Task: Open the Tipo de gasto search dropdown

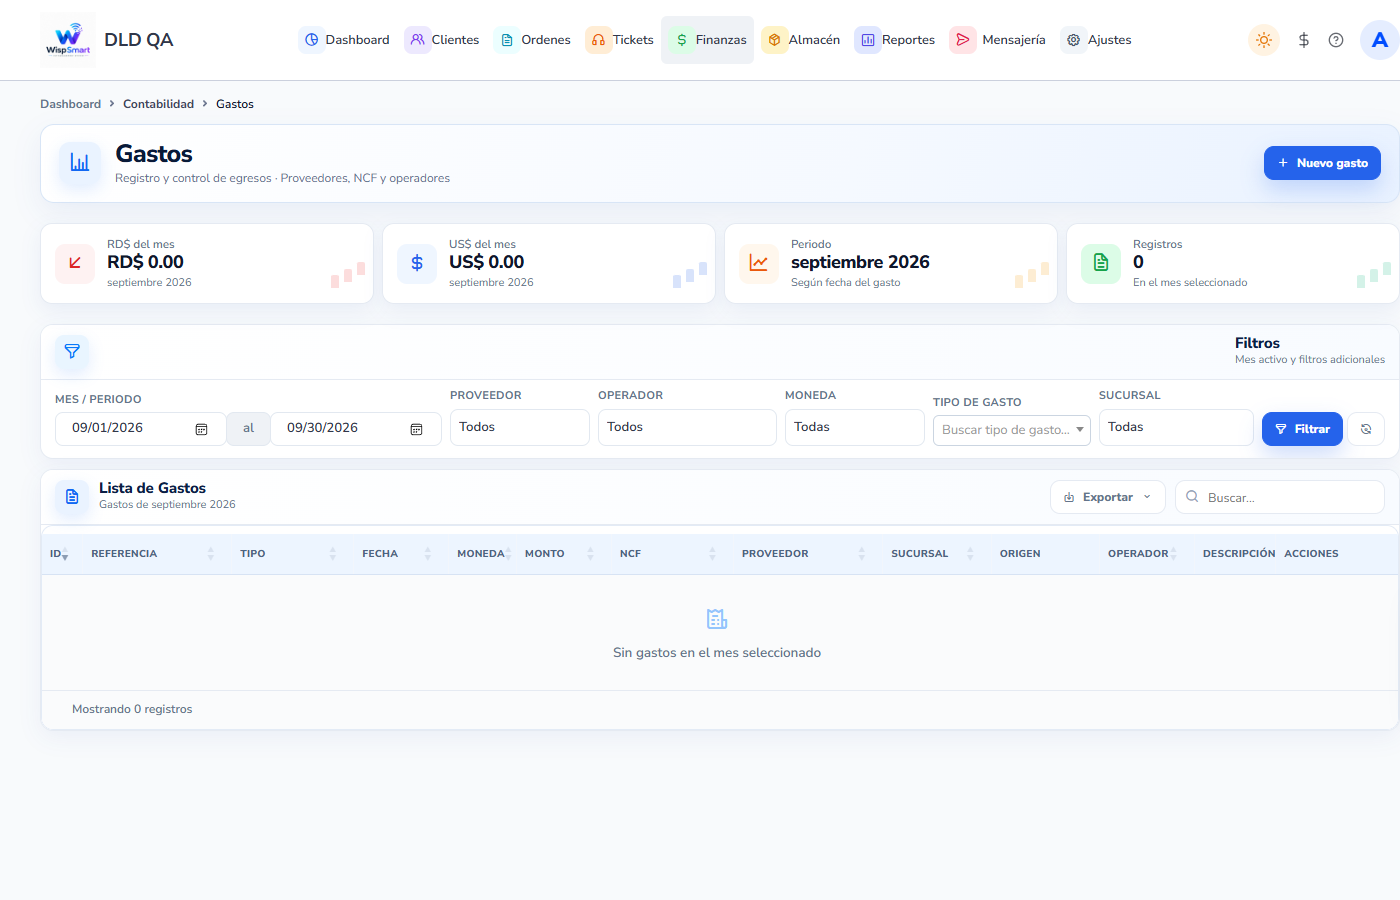Action: pos(1012,430)
